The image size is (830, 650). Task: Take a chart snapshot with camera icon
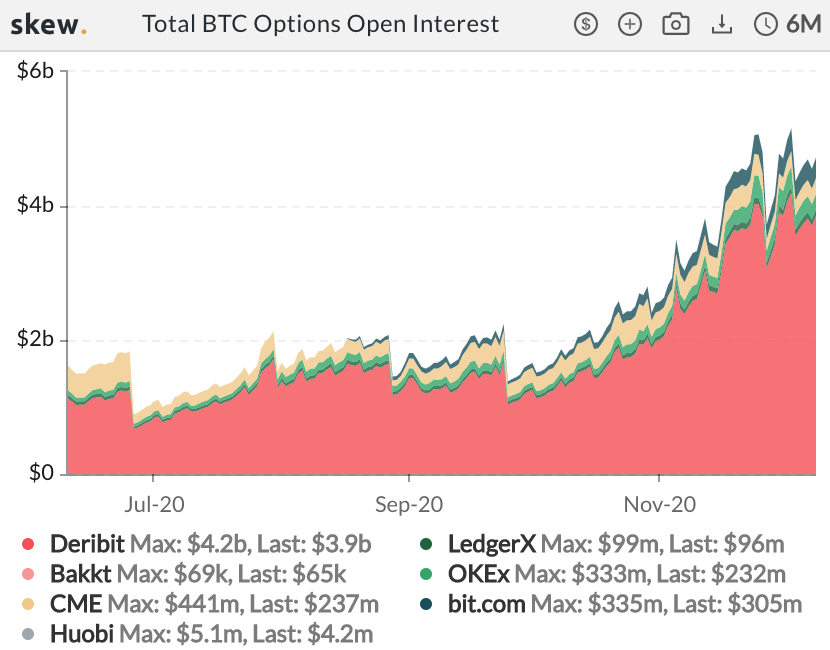pos(677,24)
